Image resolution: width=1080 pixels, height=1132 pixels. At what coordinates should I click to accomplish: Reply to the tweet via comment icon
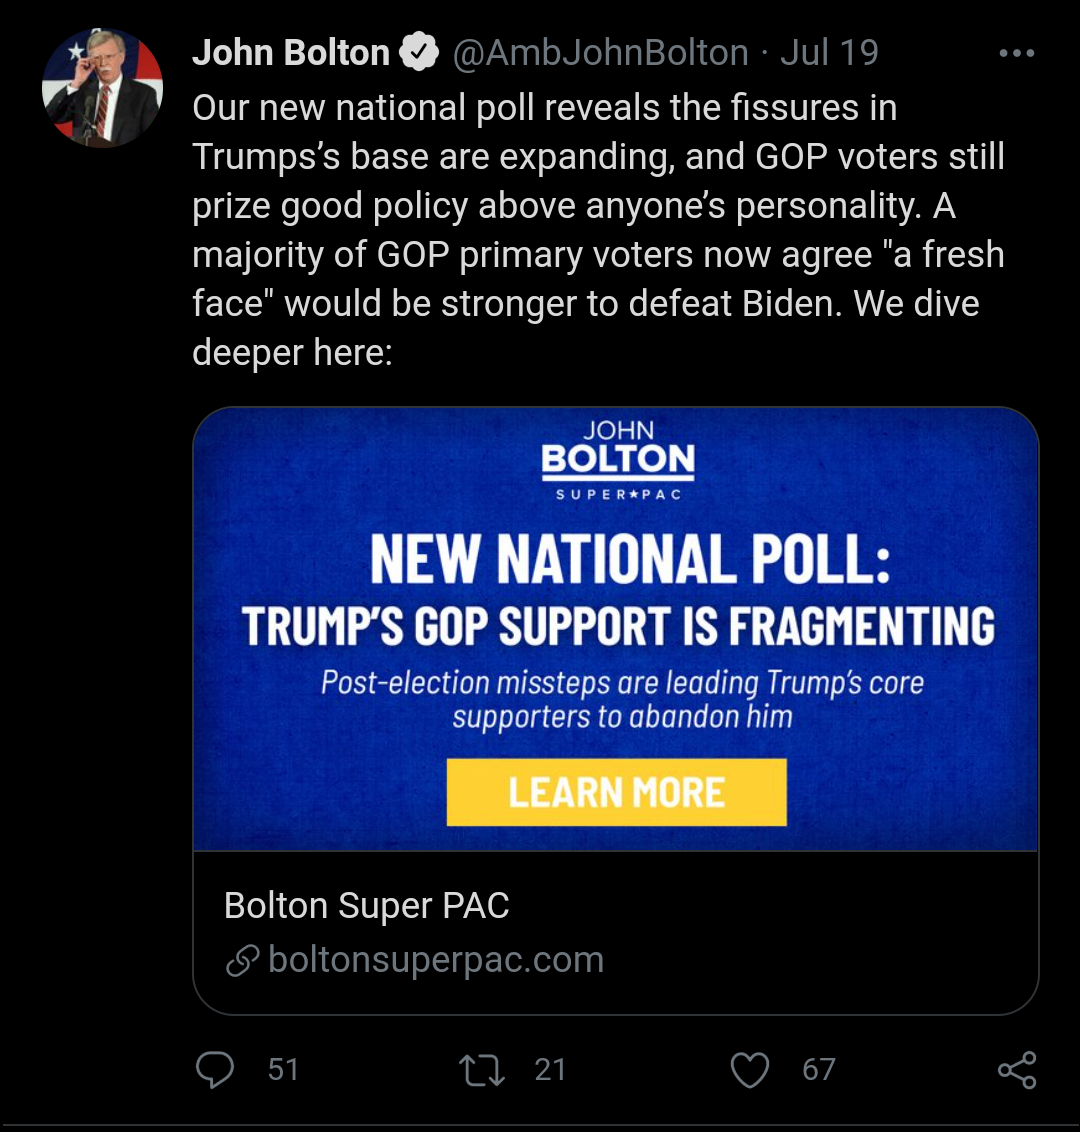coord(215,1070)
